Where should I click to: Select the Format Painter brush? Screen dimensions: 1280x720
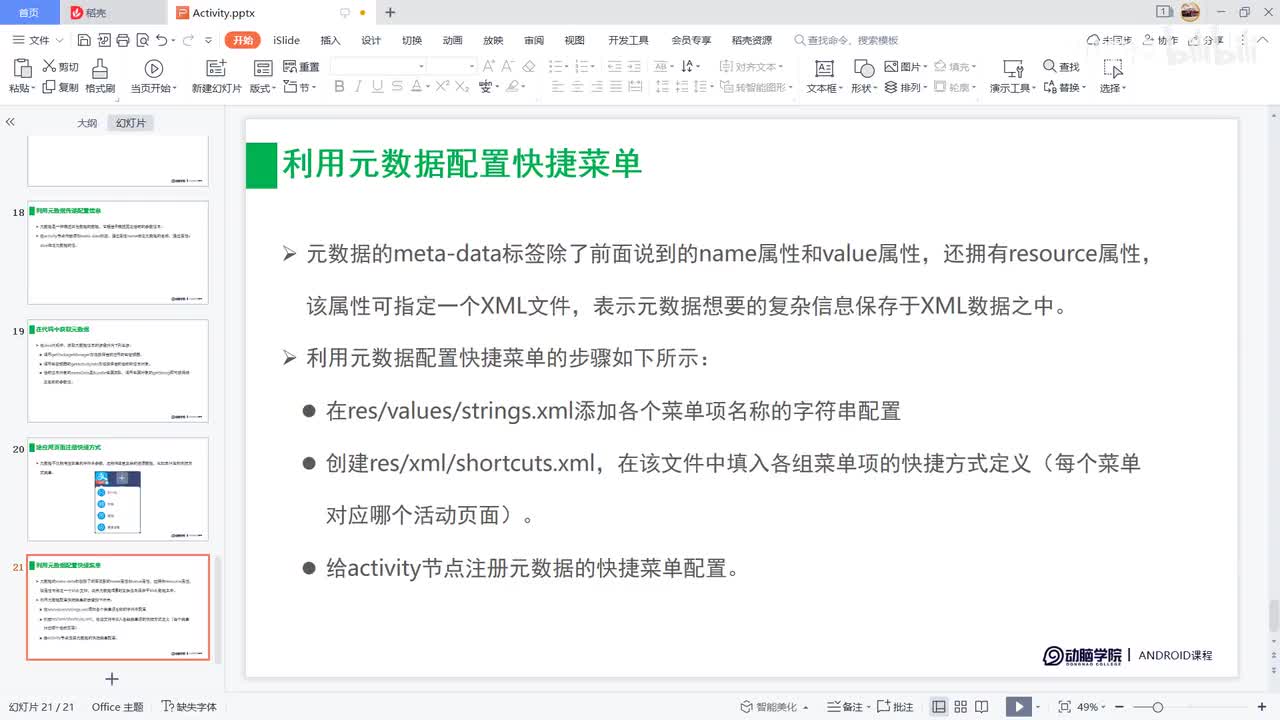pos(100,68)
